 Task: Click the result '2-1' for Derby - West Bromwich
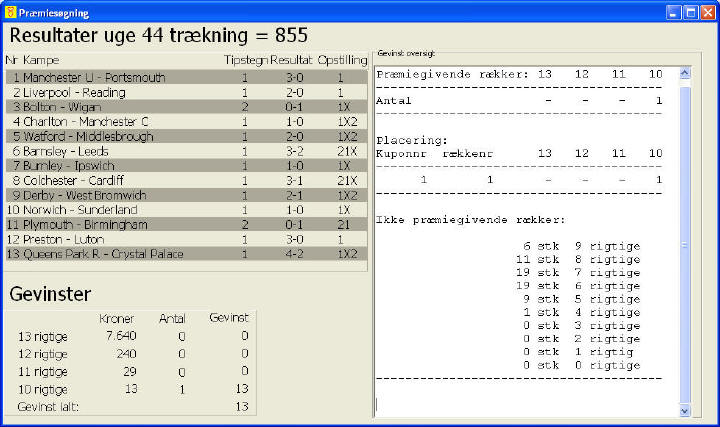pos(294,195)
